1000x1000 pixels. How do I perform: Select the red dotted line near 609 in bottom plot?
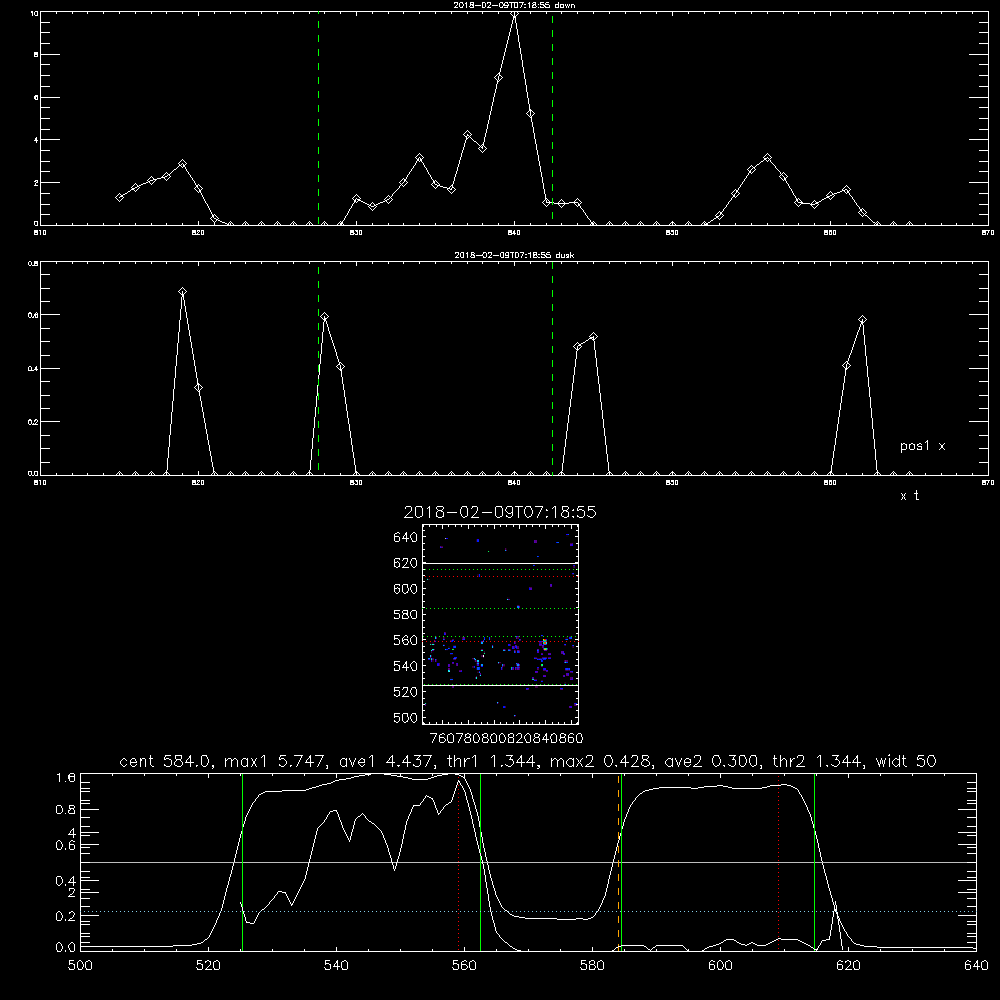779,862
